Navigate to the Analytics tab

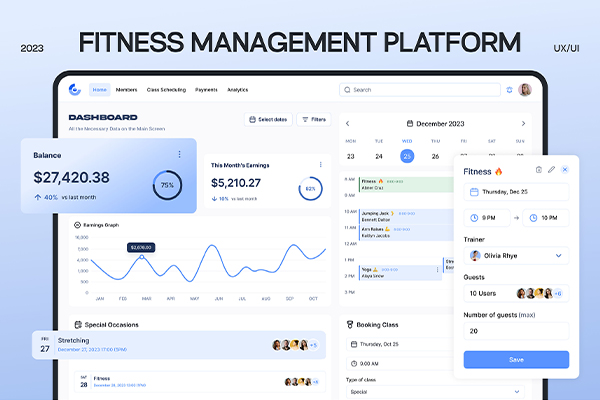click(x=238, y=89)
